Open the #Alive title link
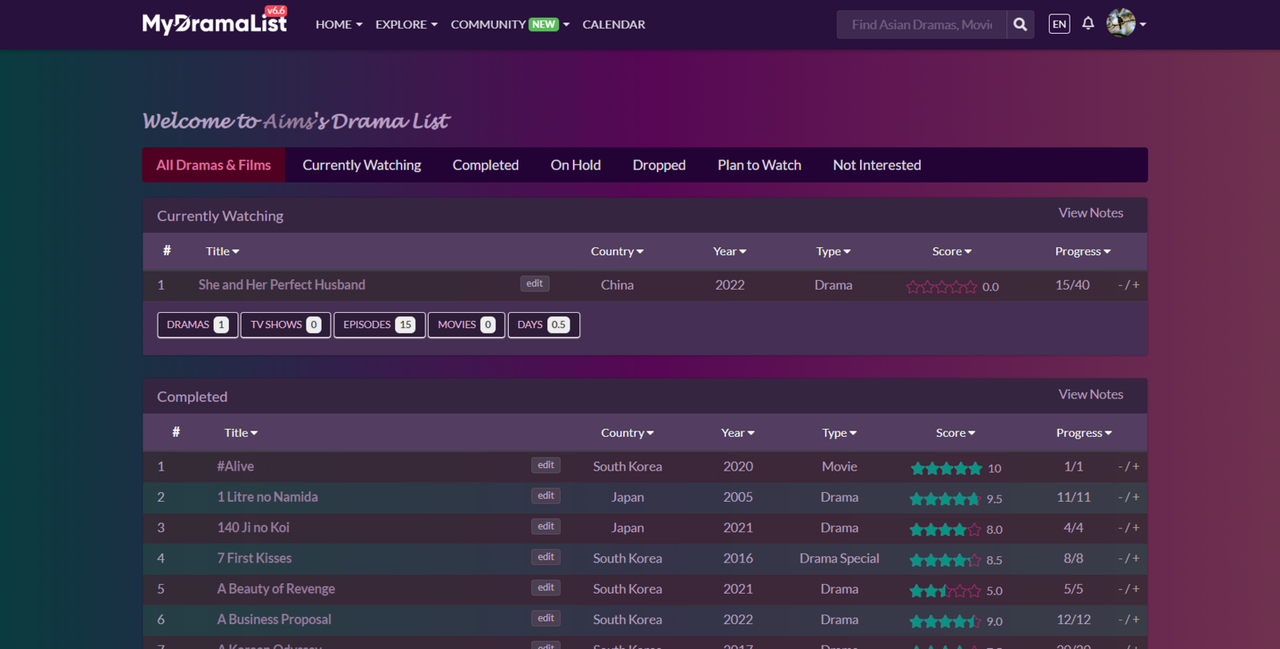Screen dimensions: 1280x649 235,466
